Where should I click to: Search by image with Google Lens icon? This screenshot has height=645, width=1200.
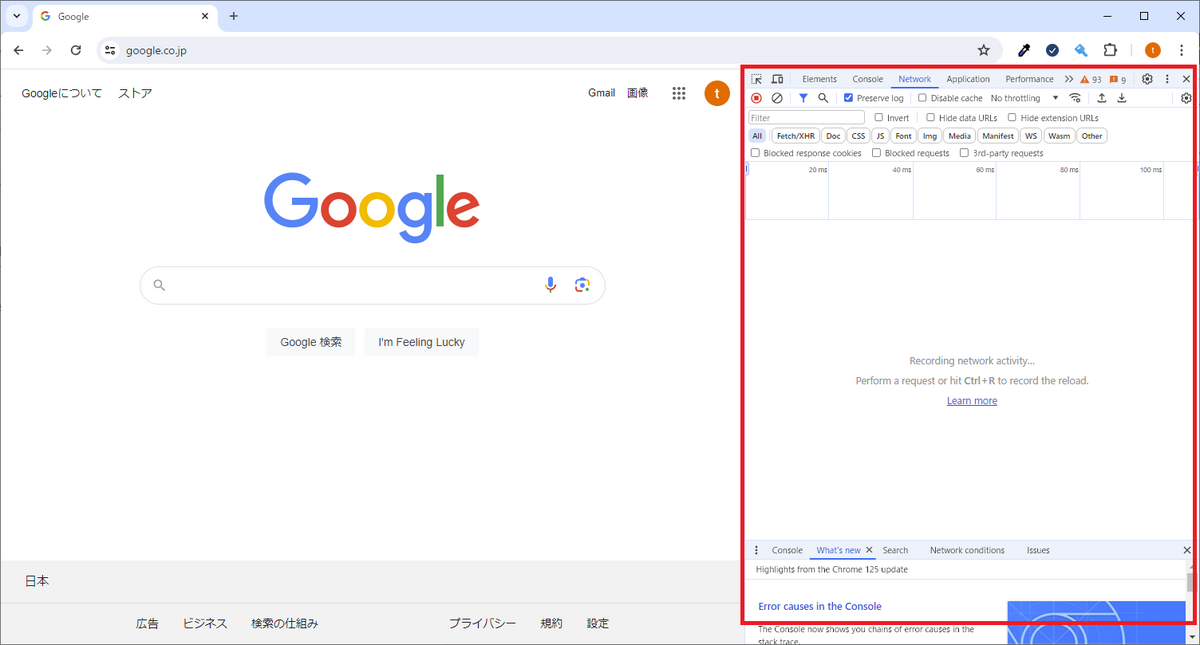[582, 285]
